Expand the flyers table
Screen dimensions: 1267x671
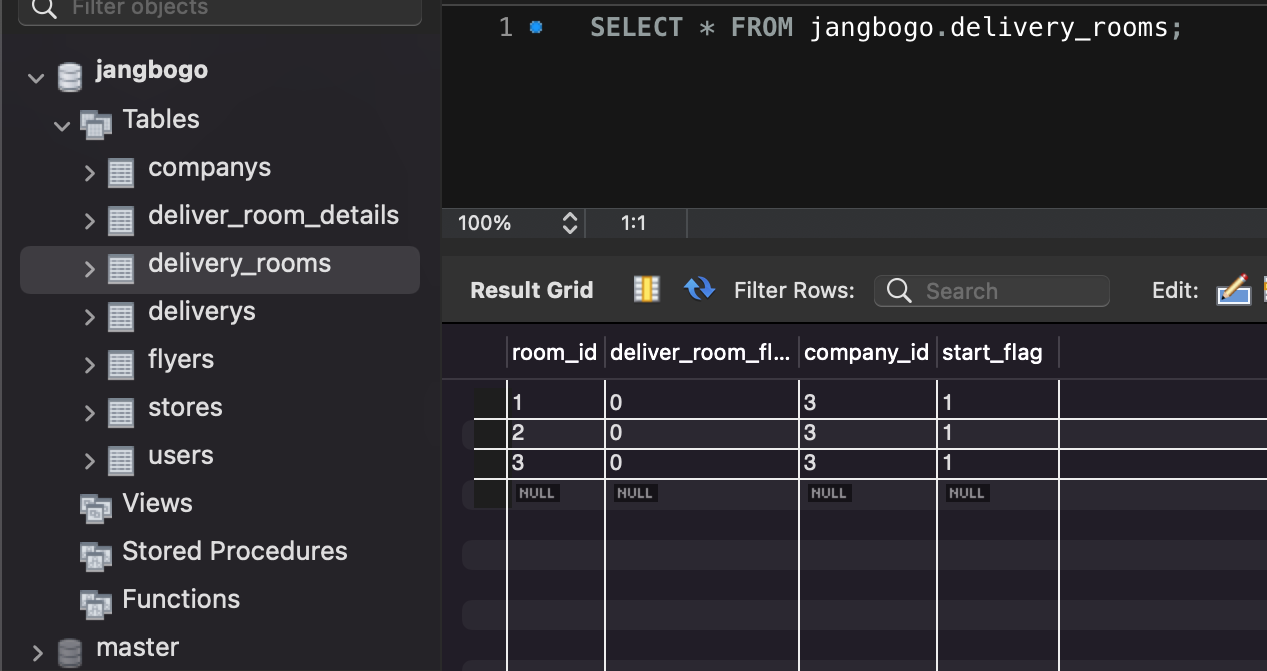(x=90, y=365)
